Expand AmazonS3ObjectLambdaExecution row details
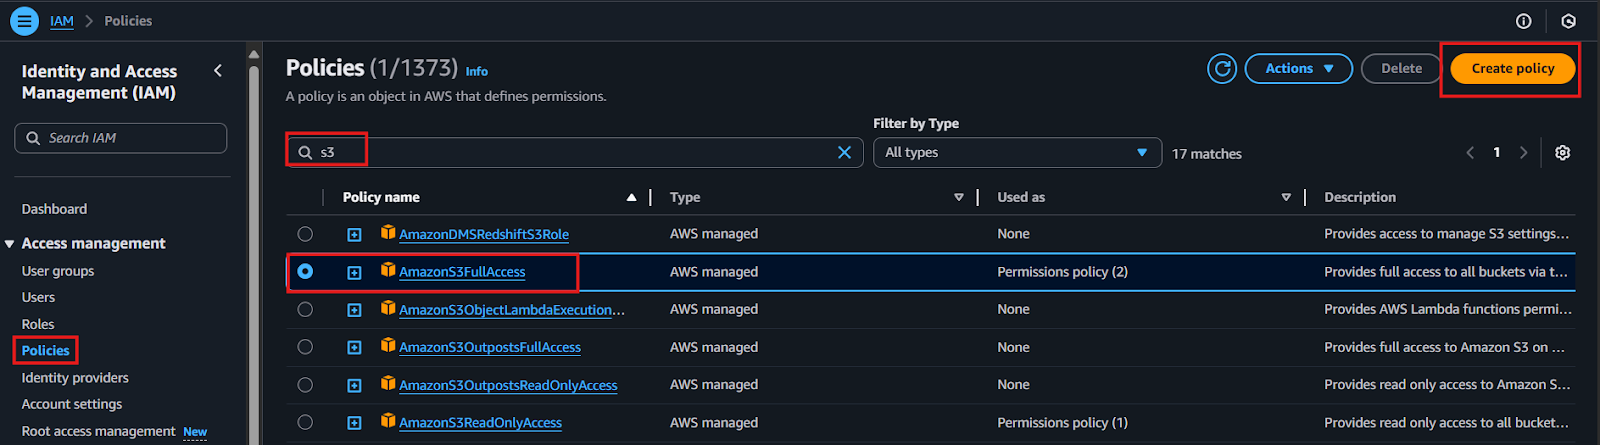 point(354,310)
